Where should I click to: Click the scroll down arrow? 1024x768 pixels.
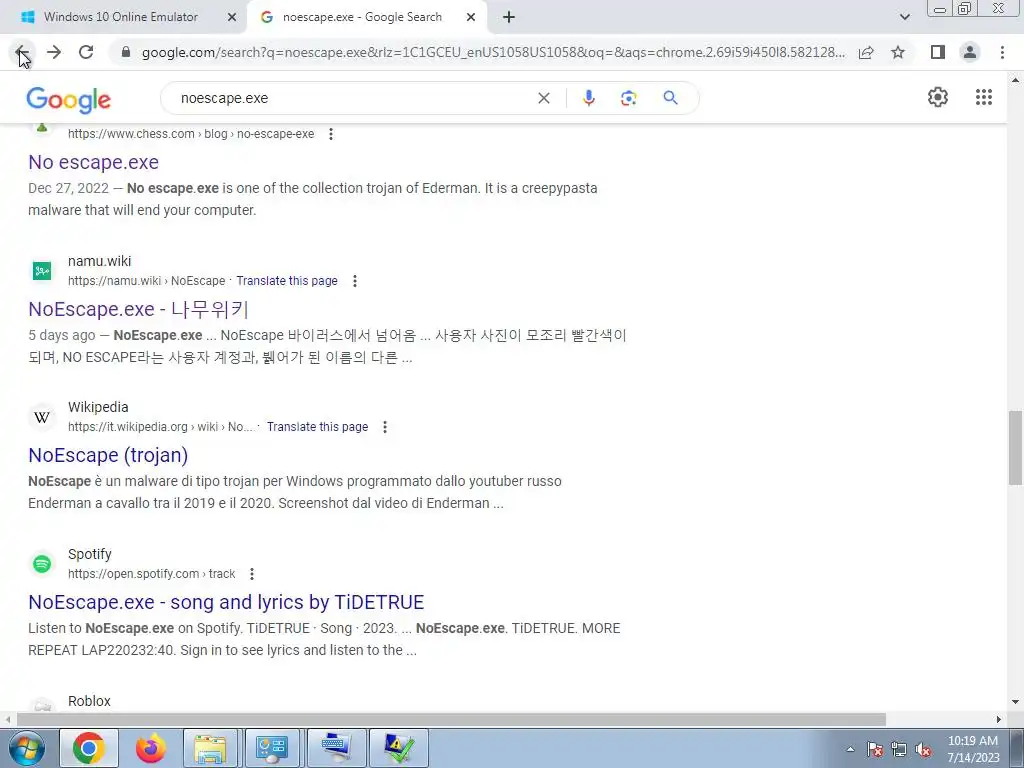(x=1015, y=703)
